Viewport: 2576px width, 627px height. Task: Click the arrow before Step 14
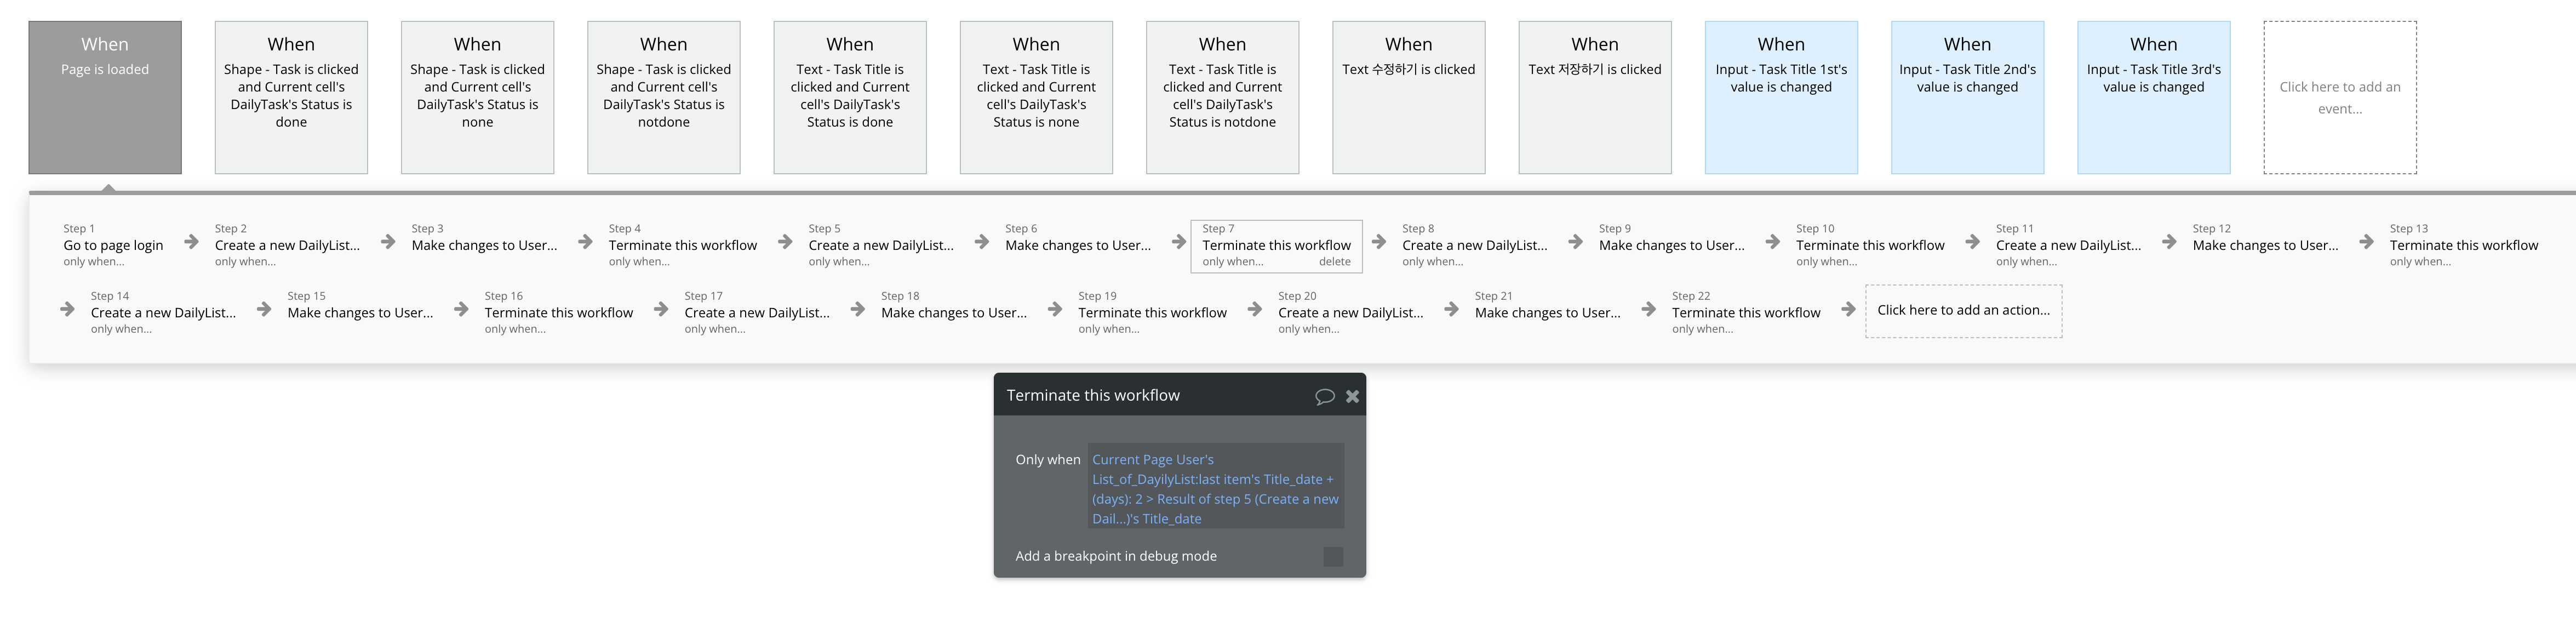67,309
